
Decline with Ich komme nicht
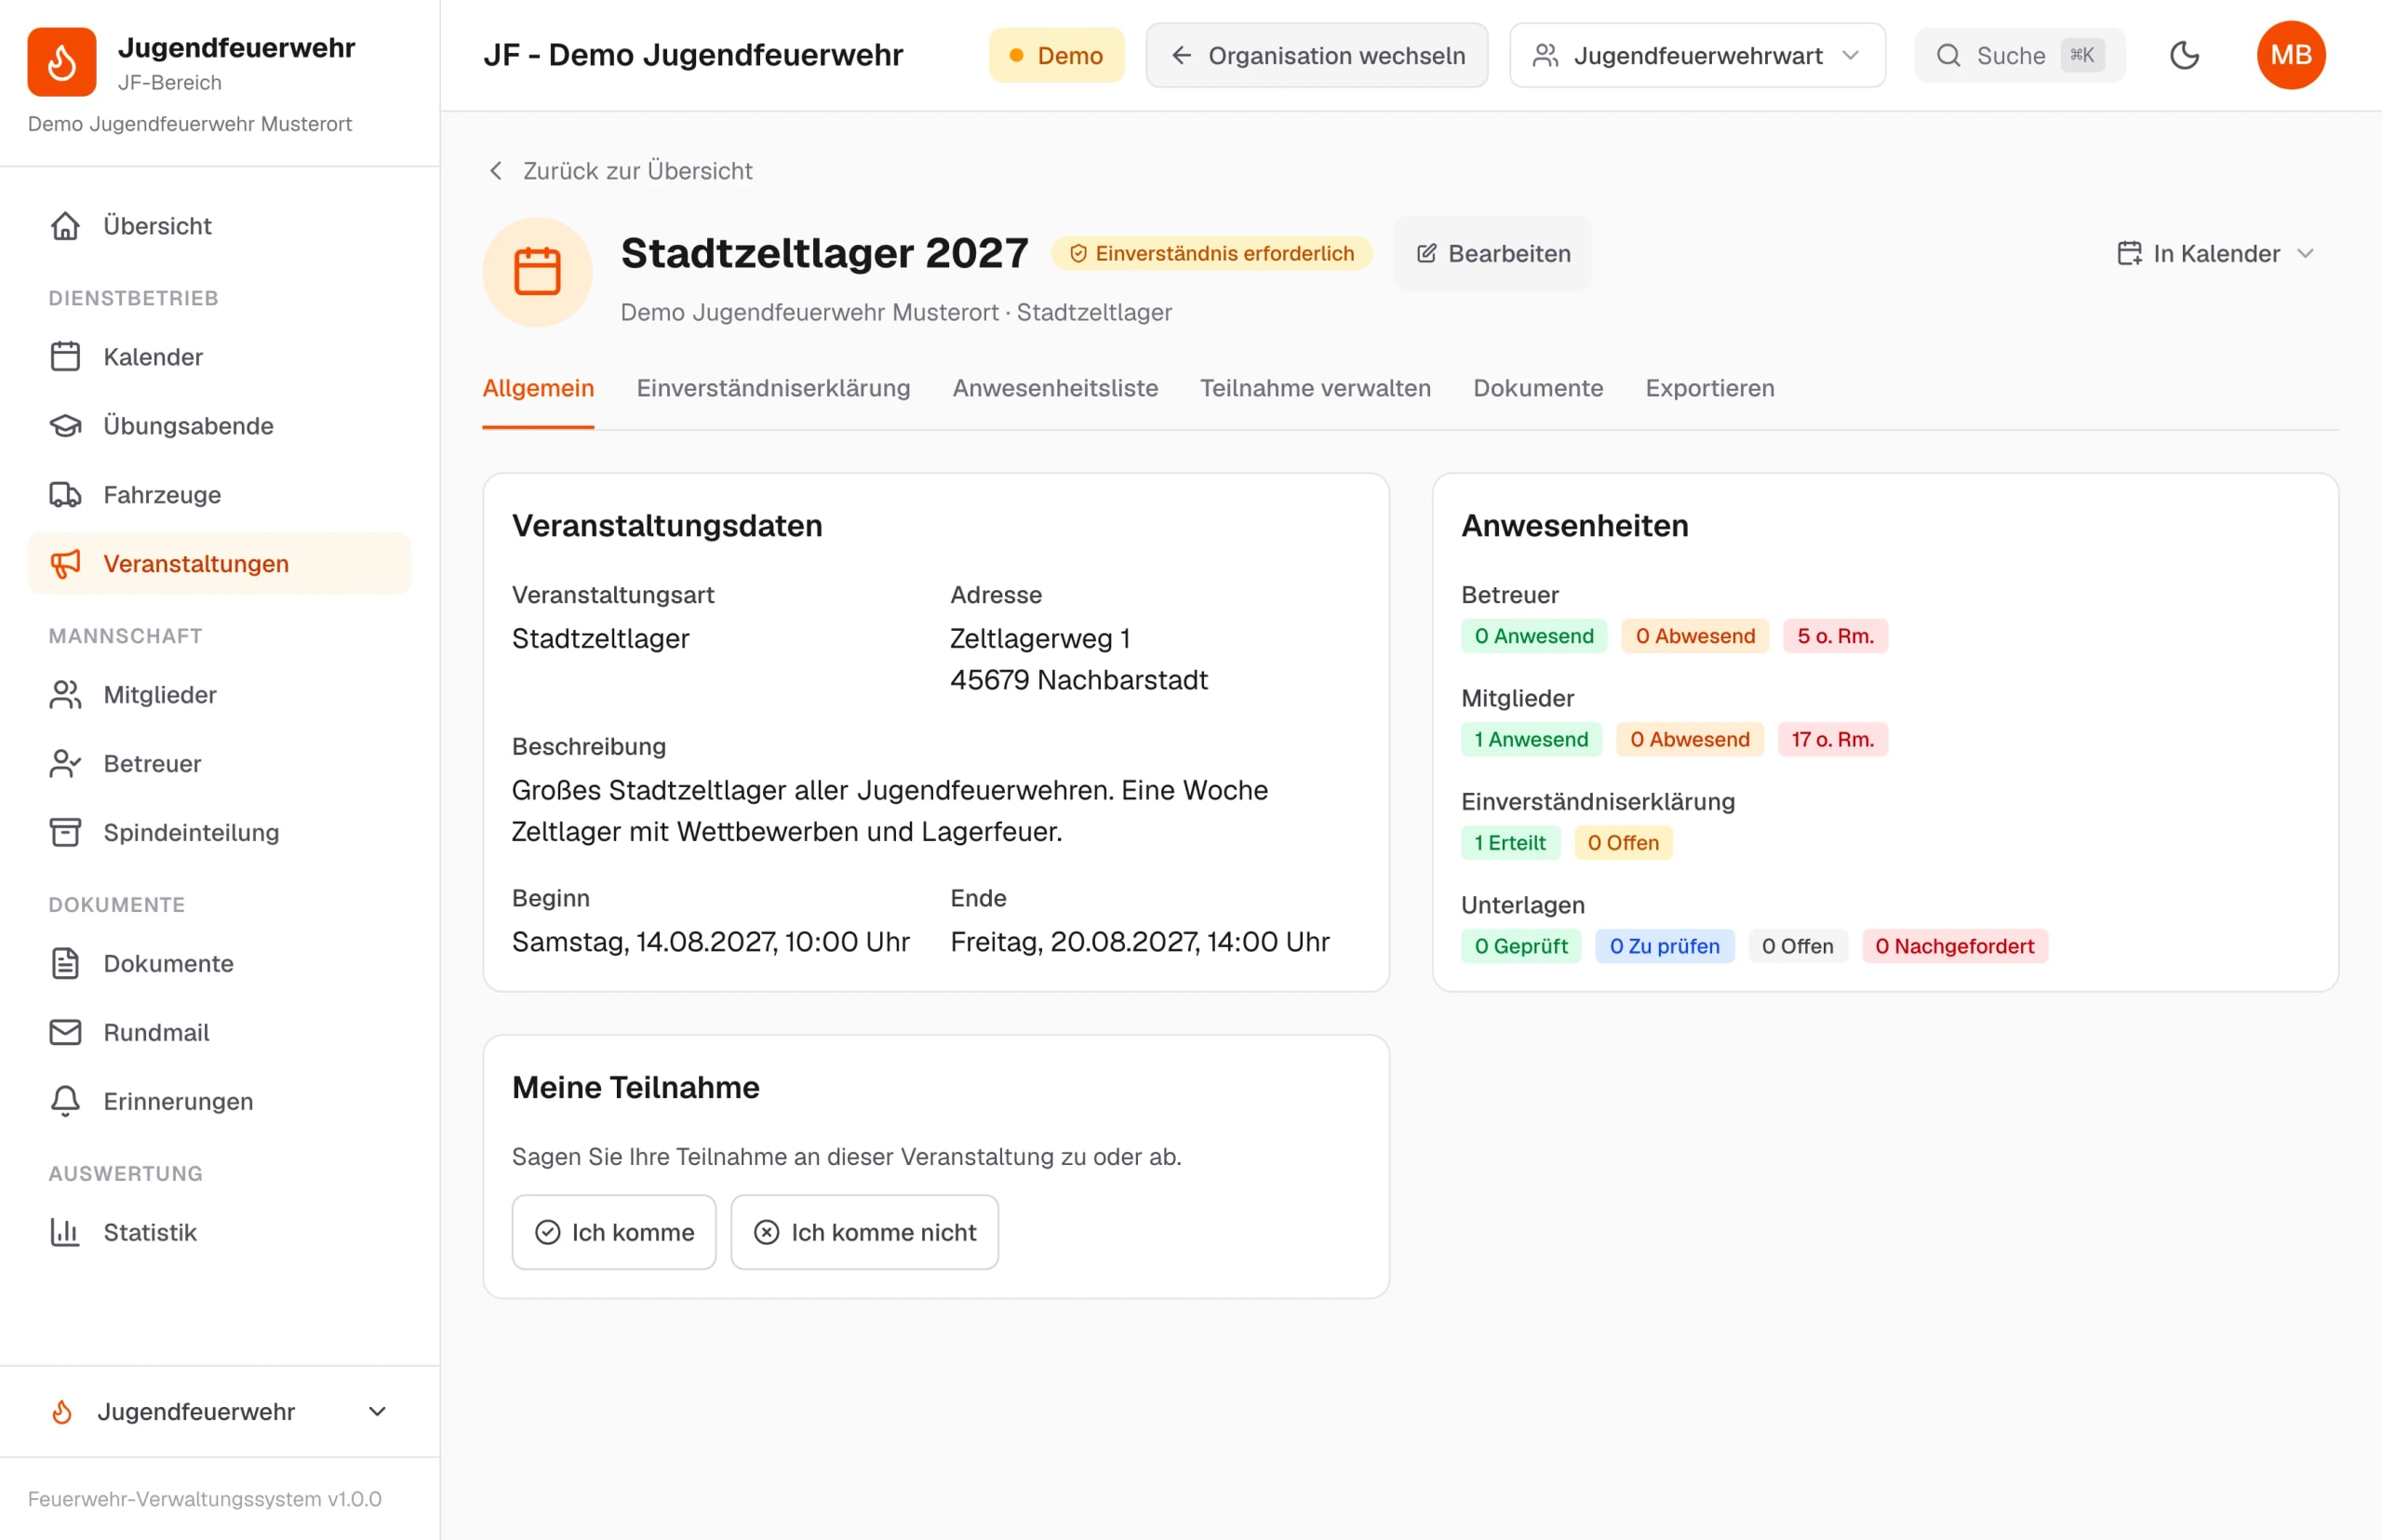click(865, 1233)
